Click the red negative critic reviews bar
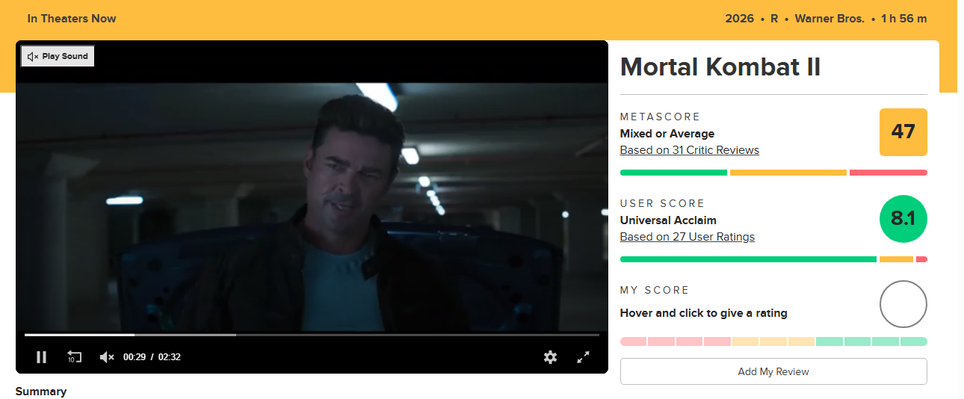This screenshot has width=964, height=399. pos(888,173)
